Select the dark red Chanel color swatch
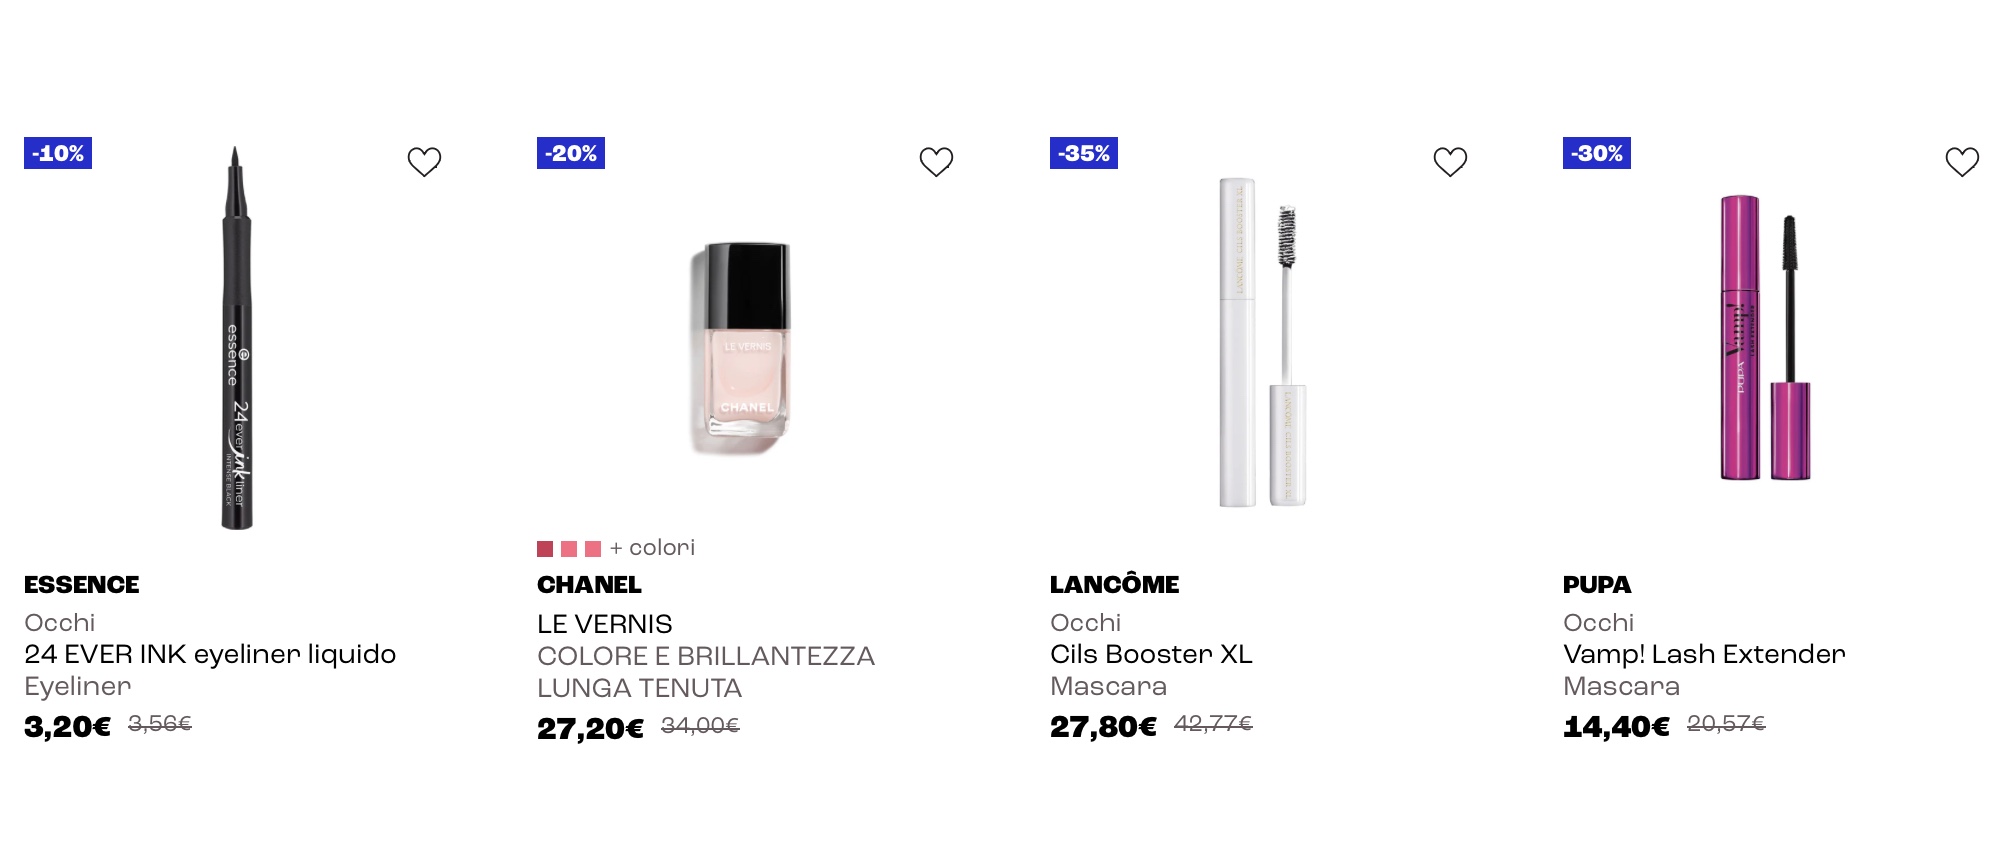Screen dimensions: 2016x852 [545, 549]
